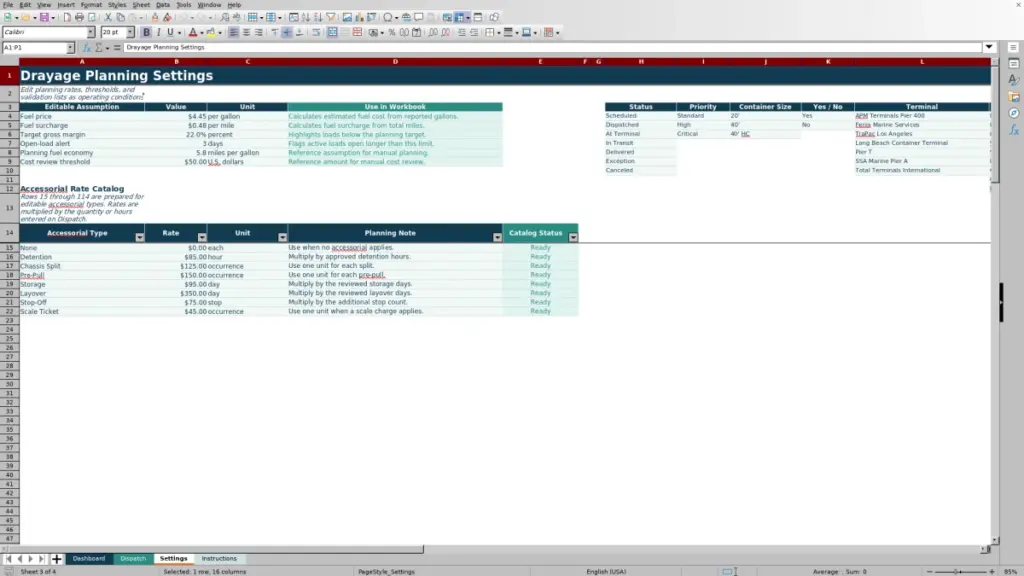Toggle Merge and Center Cells
This screenshot has width=1024, height=576.
pyautogui.click(x=332, y=33)
